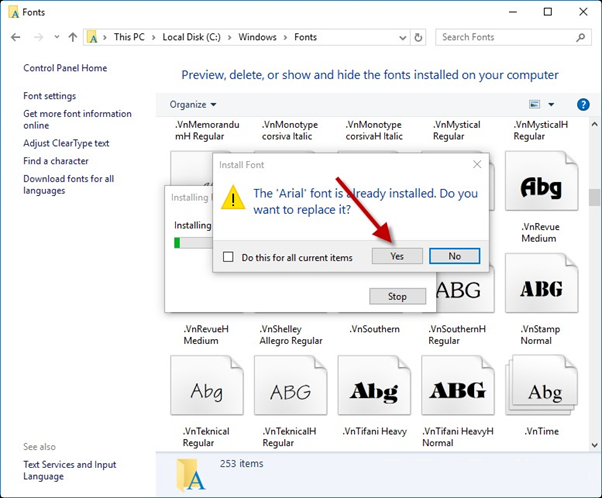Change view with the view icon
The height and width of the screenshot is (498, 602).
pos(534,104)
